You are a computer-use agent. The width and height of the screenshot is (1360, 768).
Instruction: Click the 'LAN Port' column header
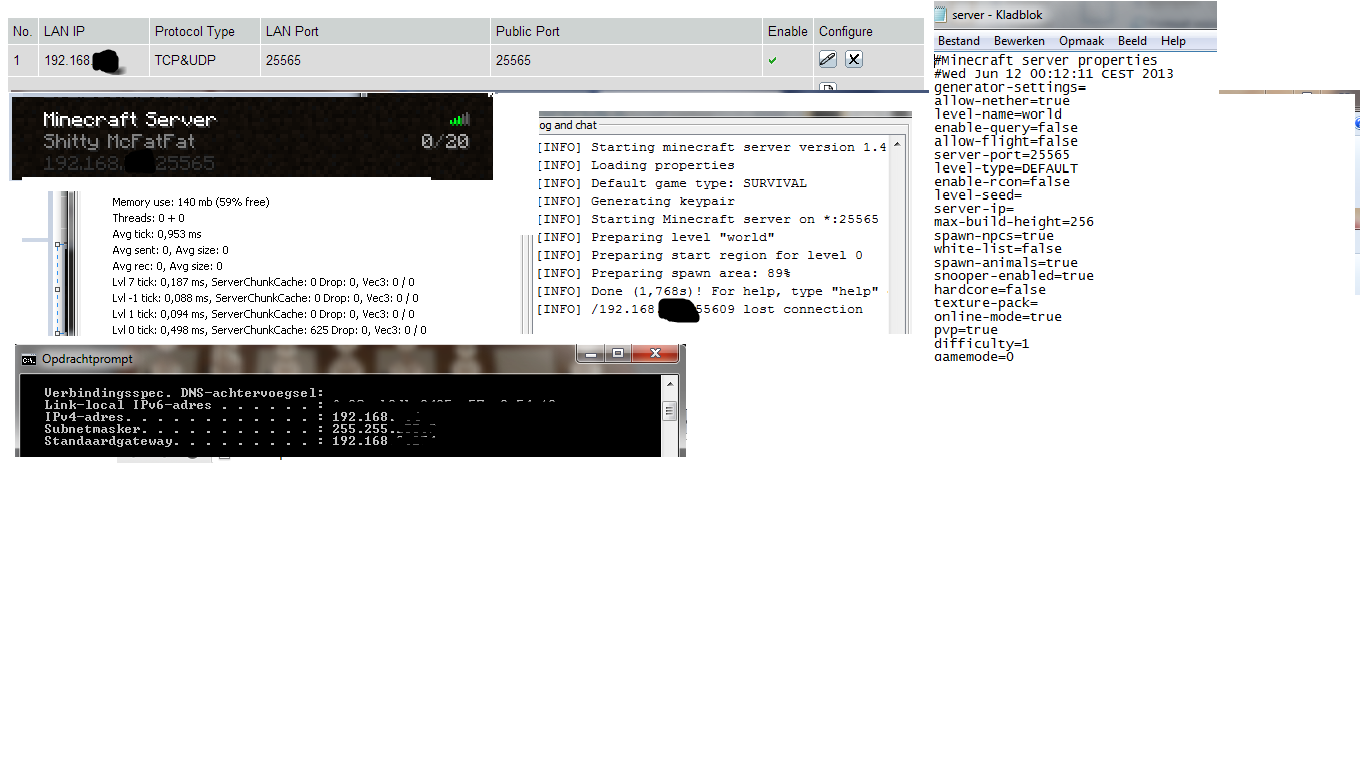point(292,31)
